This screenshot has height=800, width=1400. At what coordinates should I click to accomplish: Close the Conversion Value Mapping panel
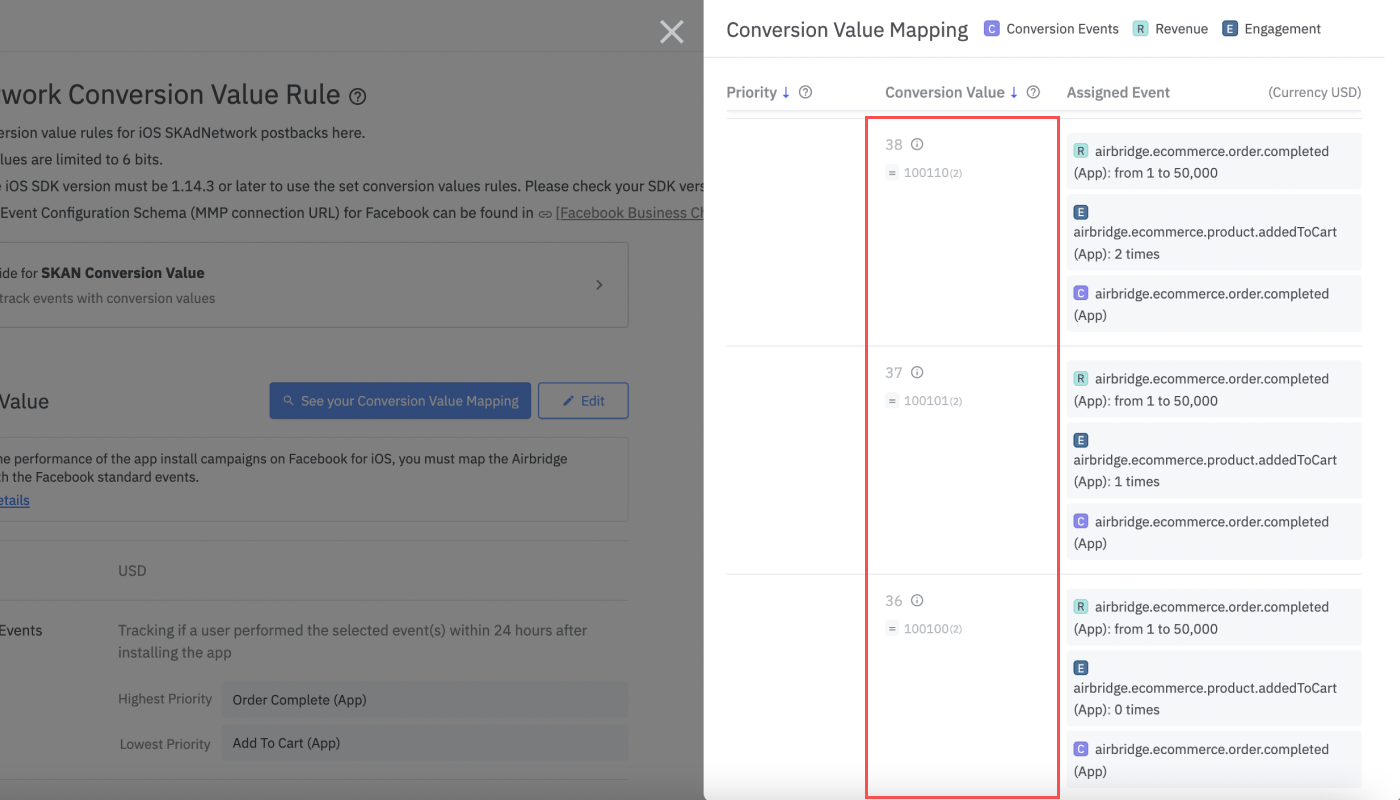pos(672,32)
